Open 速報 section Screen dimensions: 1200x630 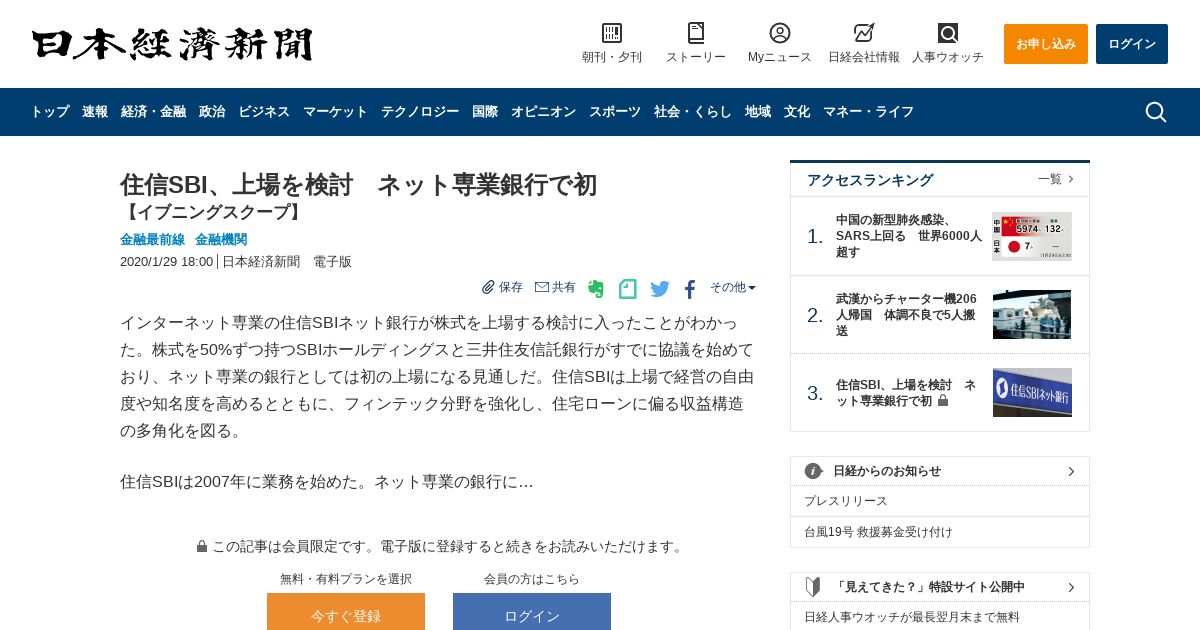coord(95,112)
